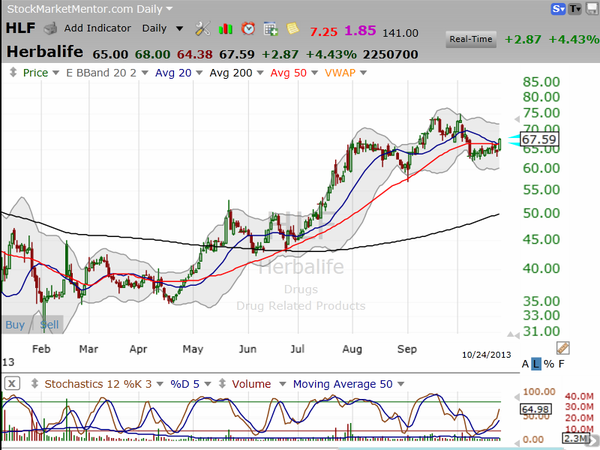Image resolution: width=600 pixels, height=450 pixels.
Task: Click the Herbalife company name
Action: (x=45, y=52)
